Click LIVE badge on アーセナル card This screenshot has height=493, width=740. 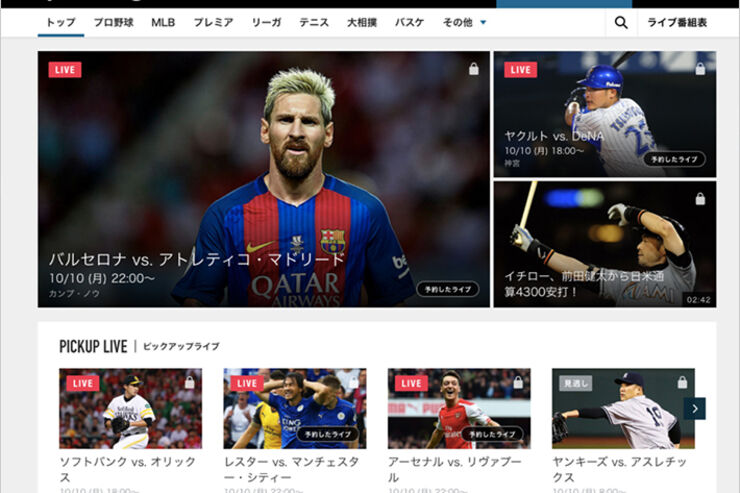click(411, 384)
